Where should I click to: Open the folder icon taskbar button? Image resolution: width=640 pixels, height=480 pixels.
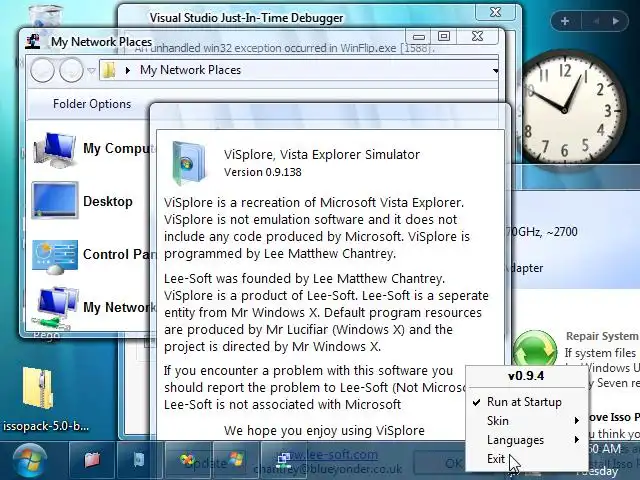pos(92,460)
